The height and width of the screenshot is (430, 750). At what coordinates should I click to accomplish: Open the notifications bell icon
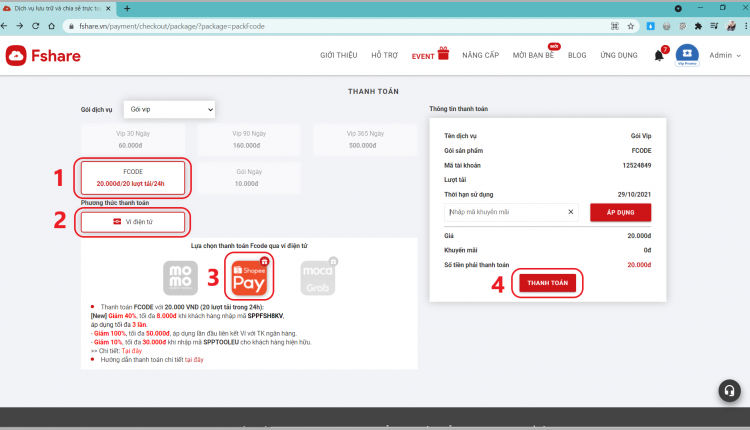coord(659,55)
